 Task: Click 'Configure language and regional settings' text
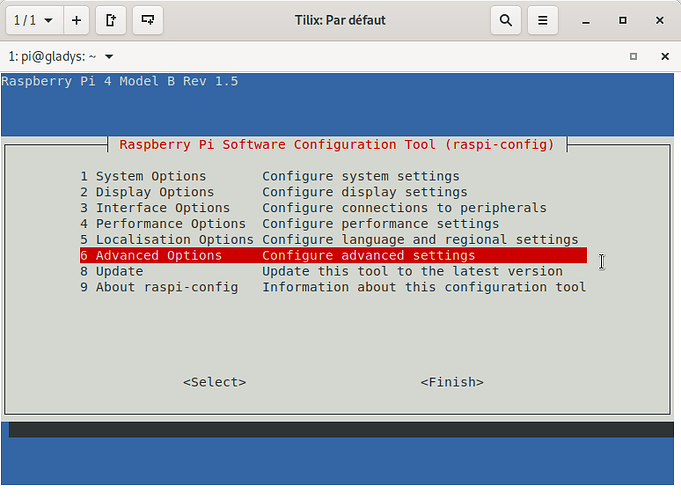tap(420, 240)
